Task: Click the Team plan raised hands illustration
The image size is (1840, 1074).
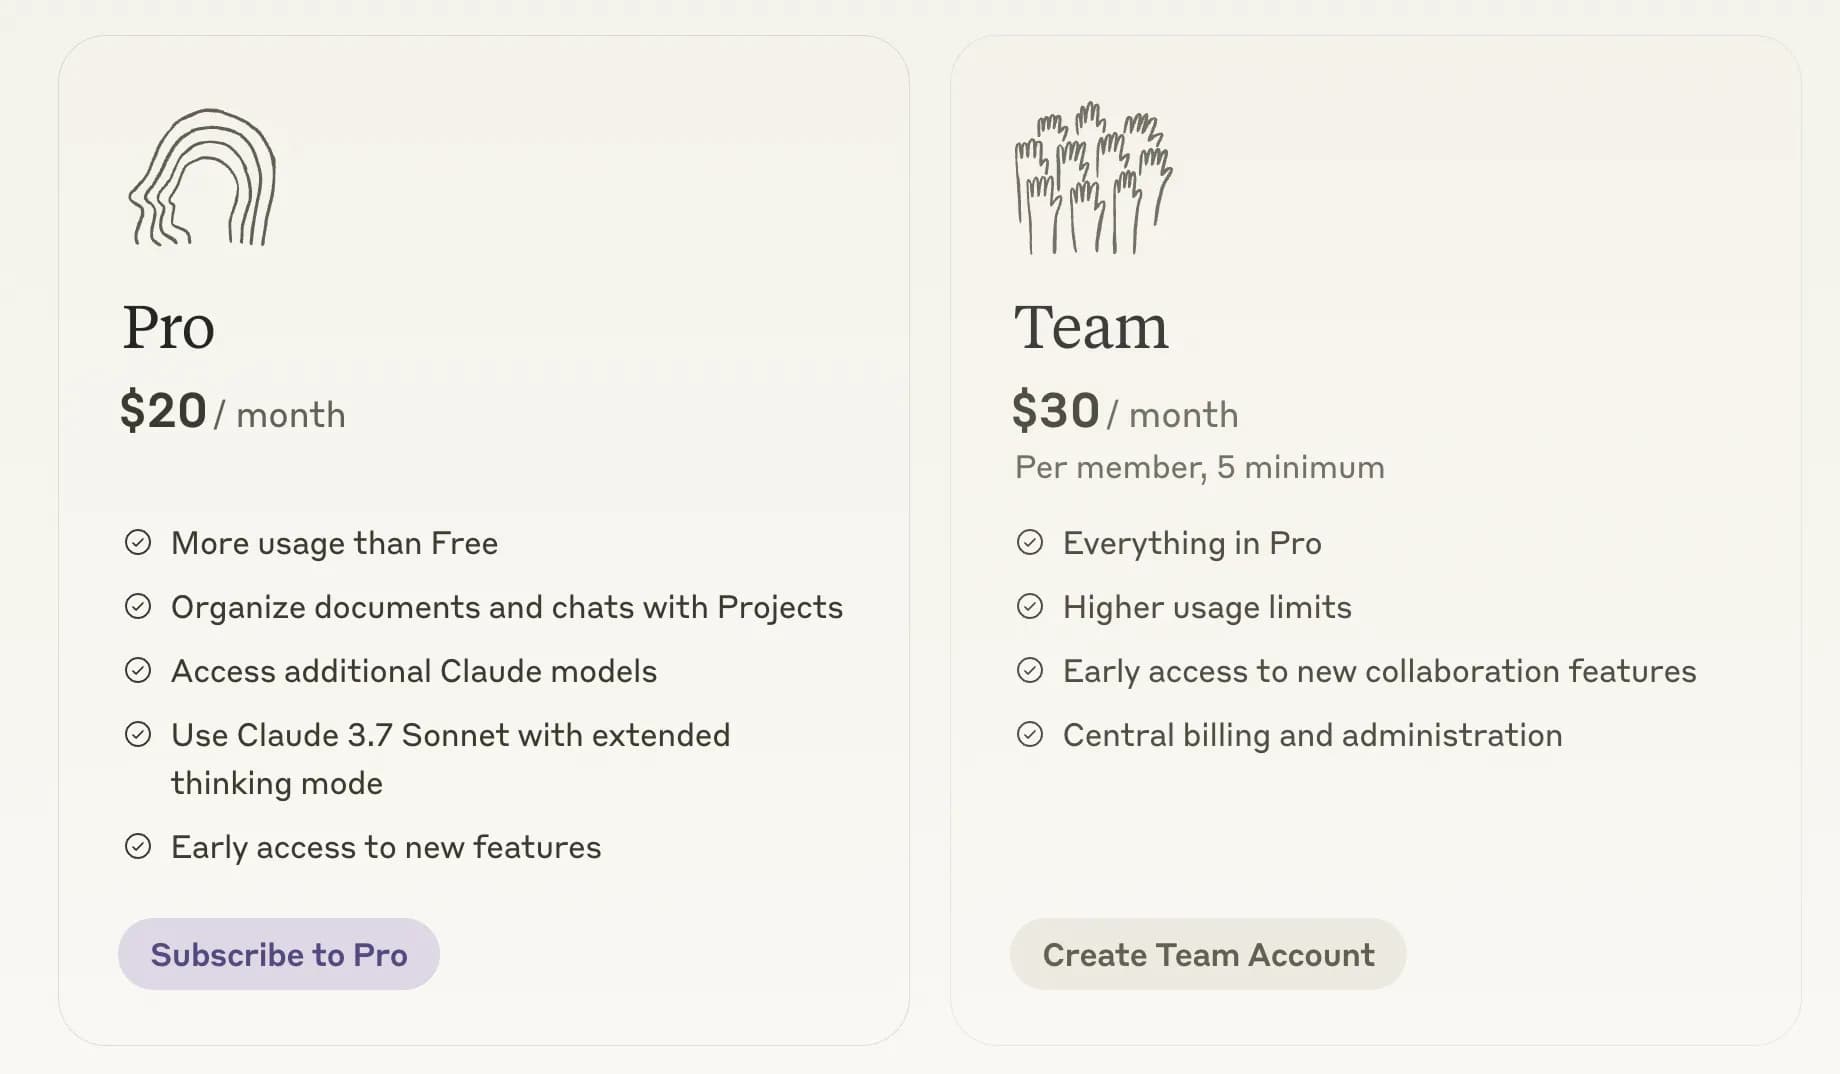Action: click(1093, 178)
